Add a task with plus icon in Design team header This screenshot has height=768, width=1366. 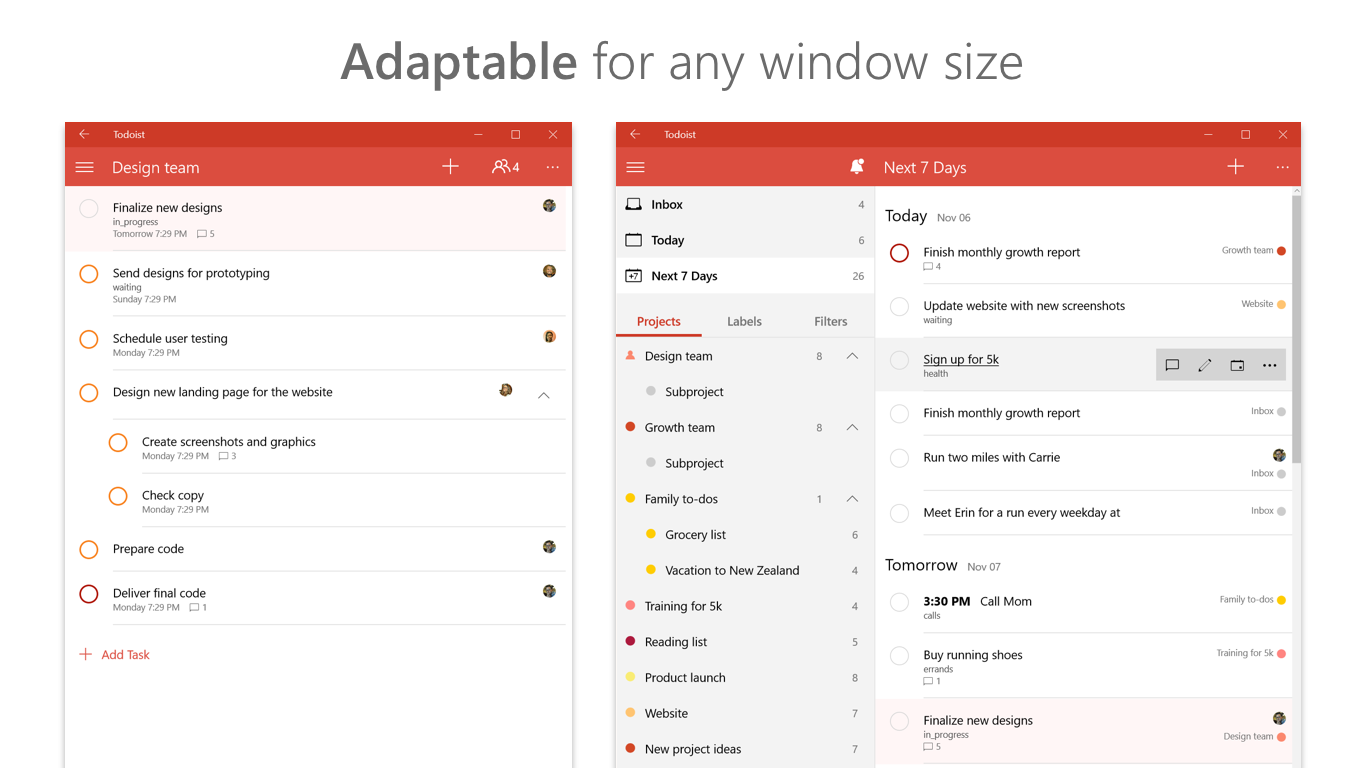(450, 167)
